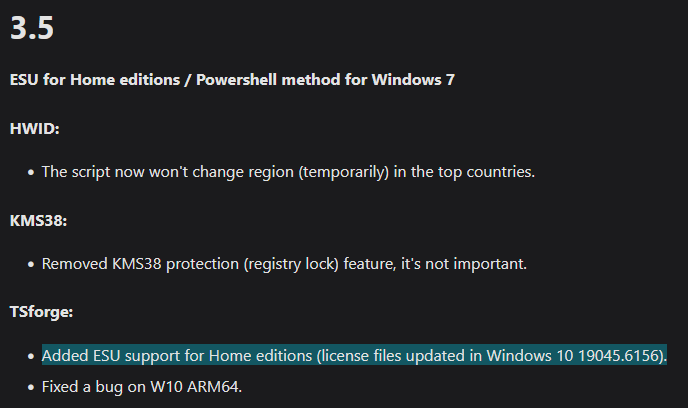Click the highlighted Added ESU support line
Image resolution: width=688 pixels, height=408 pixels.
point(354,355)
